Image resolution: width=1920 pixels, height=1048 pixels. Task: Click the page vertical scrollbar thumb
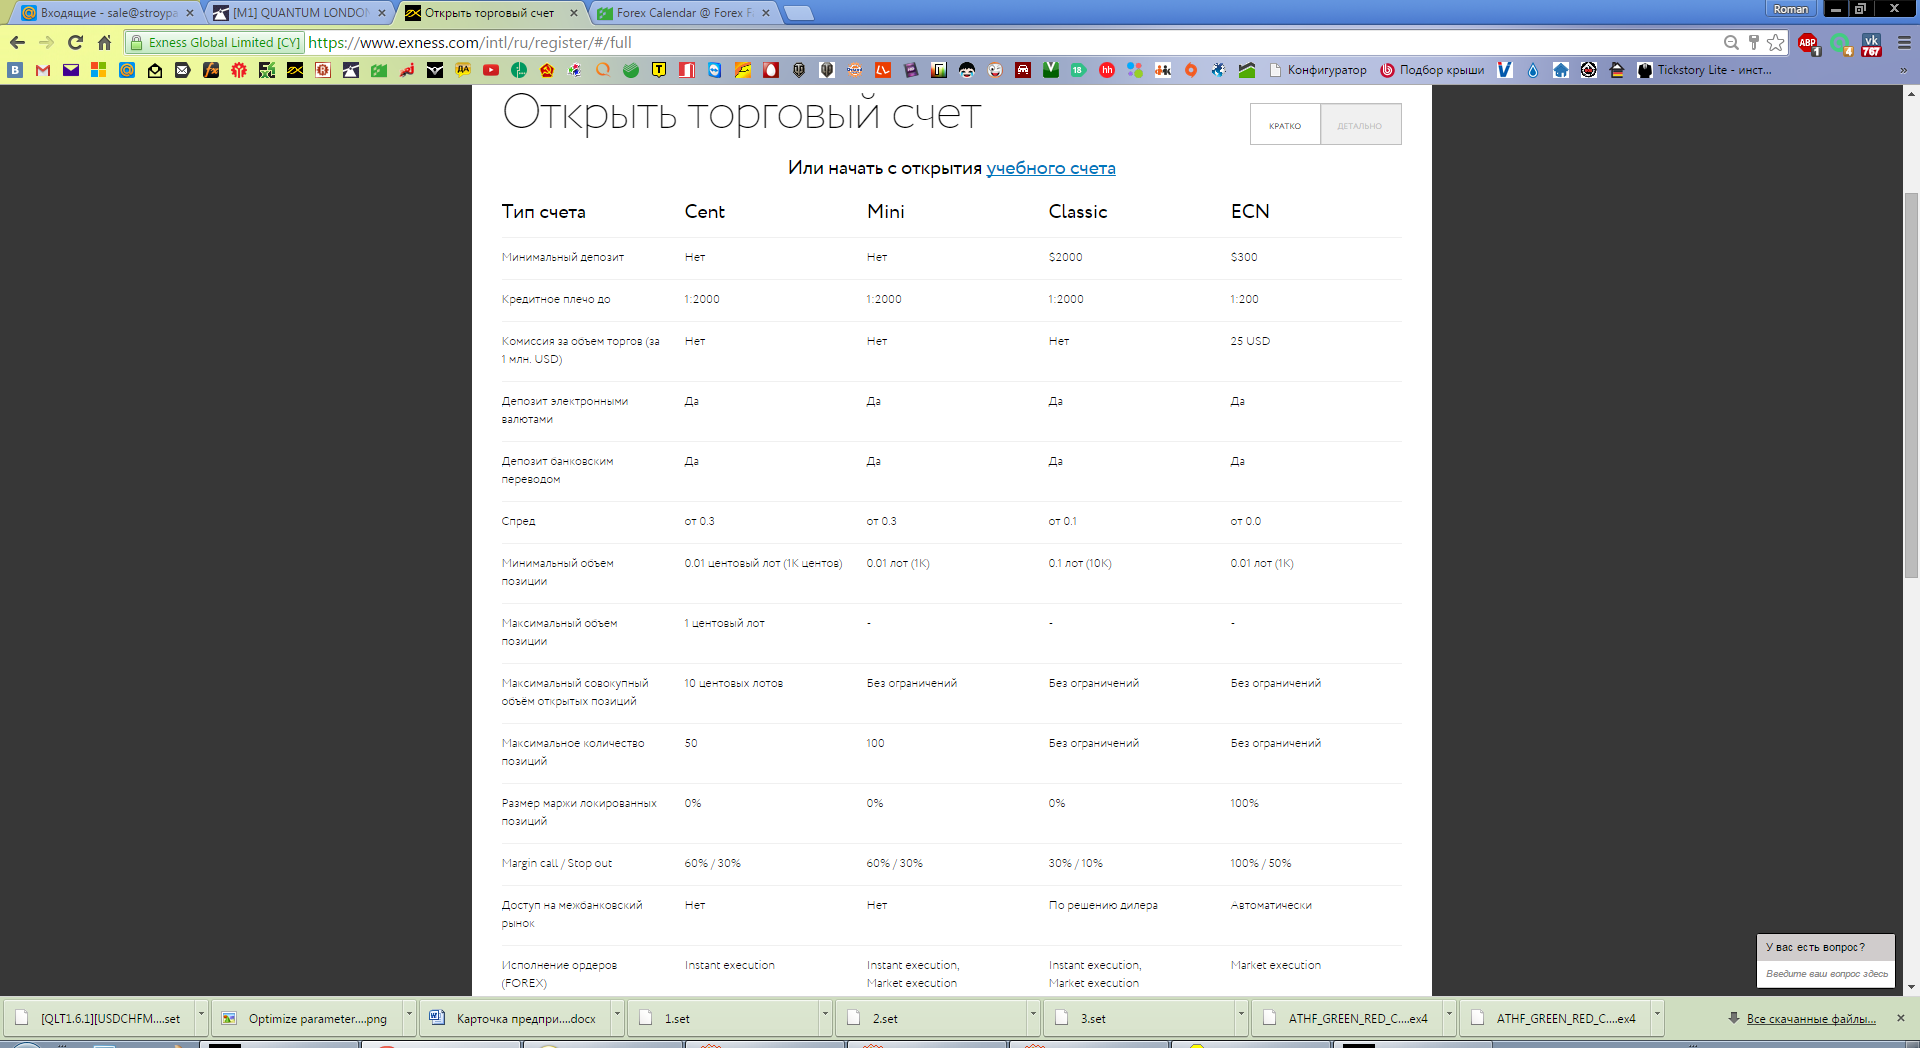1911,385
